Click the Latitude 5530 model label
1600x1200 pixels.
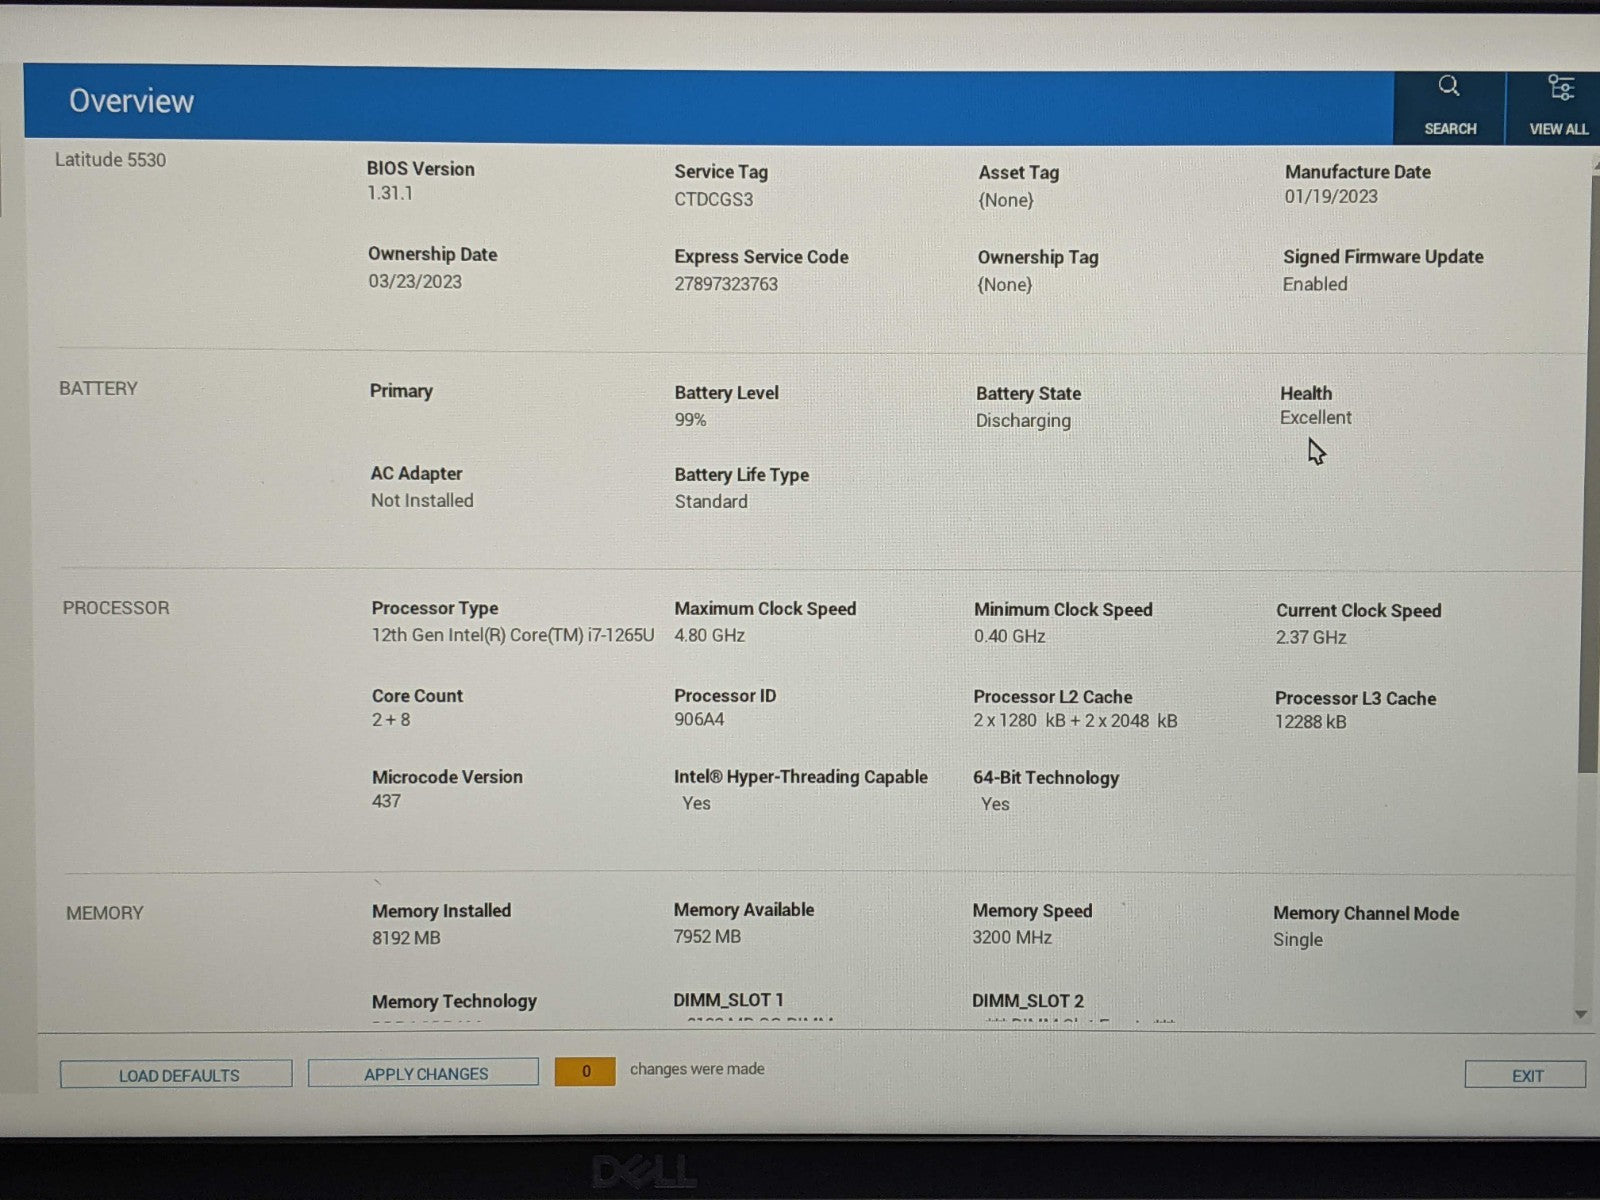(110, 160)
